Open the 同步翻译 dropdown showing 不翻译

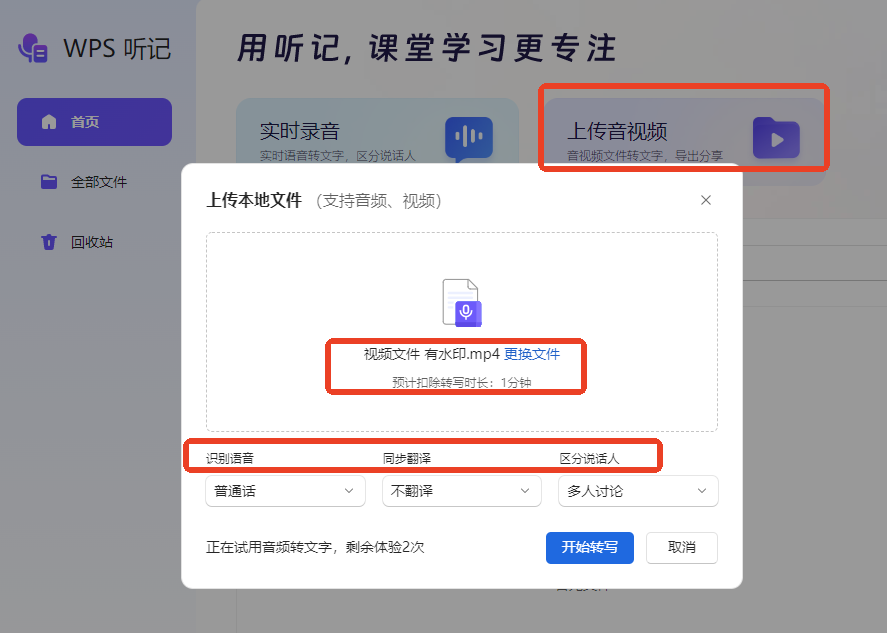[x=462, y=491]
